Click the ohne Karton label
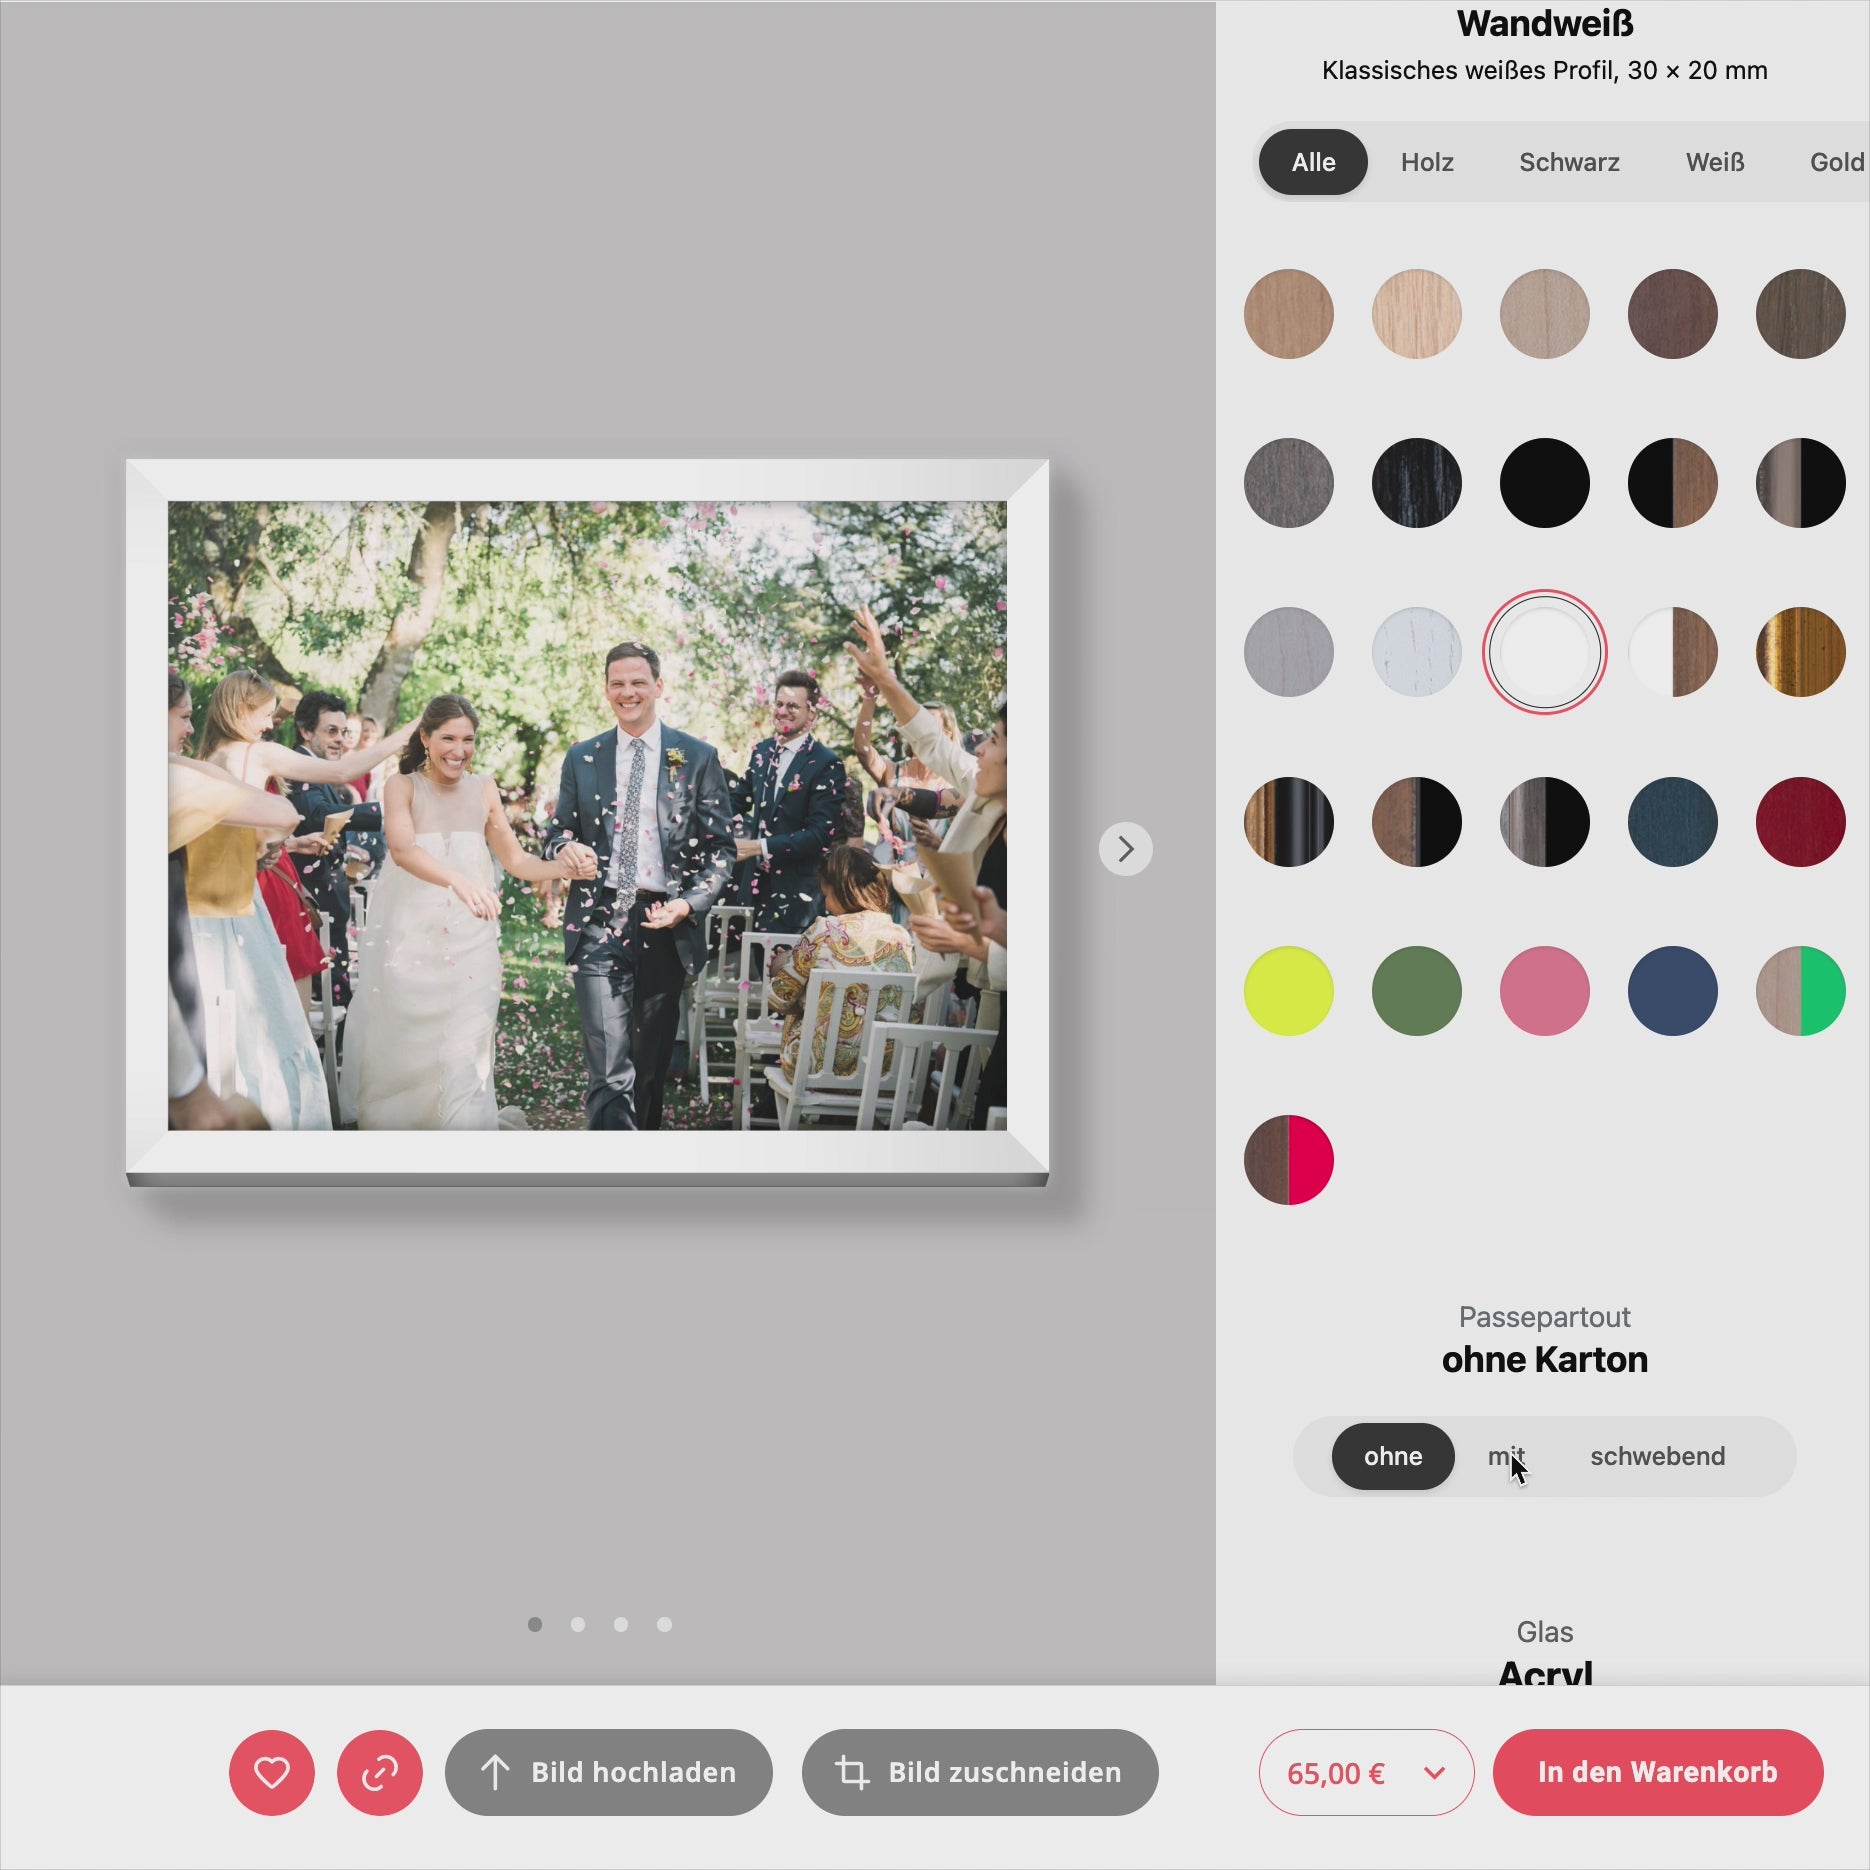 pyautogui.click(x=1545, y=1360)
